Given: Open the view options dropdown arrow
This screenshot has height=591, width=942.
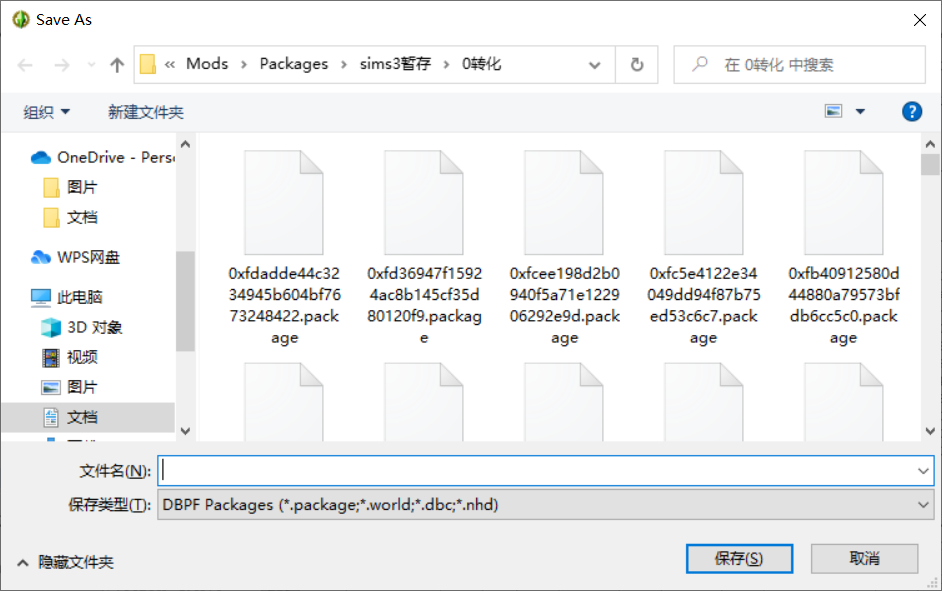Looking at the screenshot, I should click(x=860, y=111).
